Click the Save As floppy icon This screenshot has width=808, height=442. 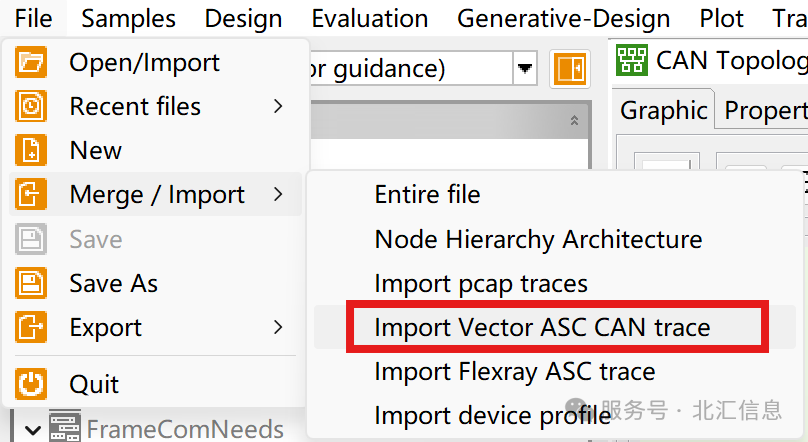pyautogui.click(x=31, y=283)
